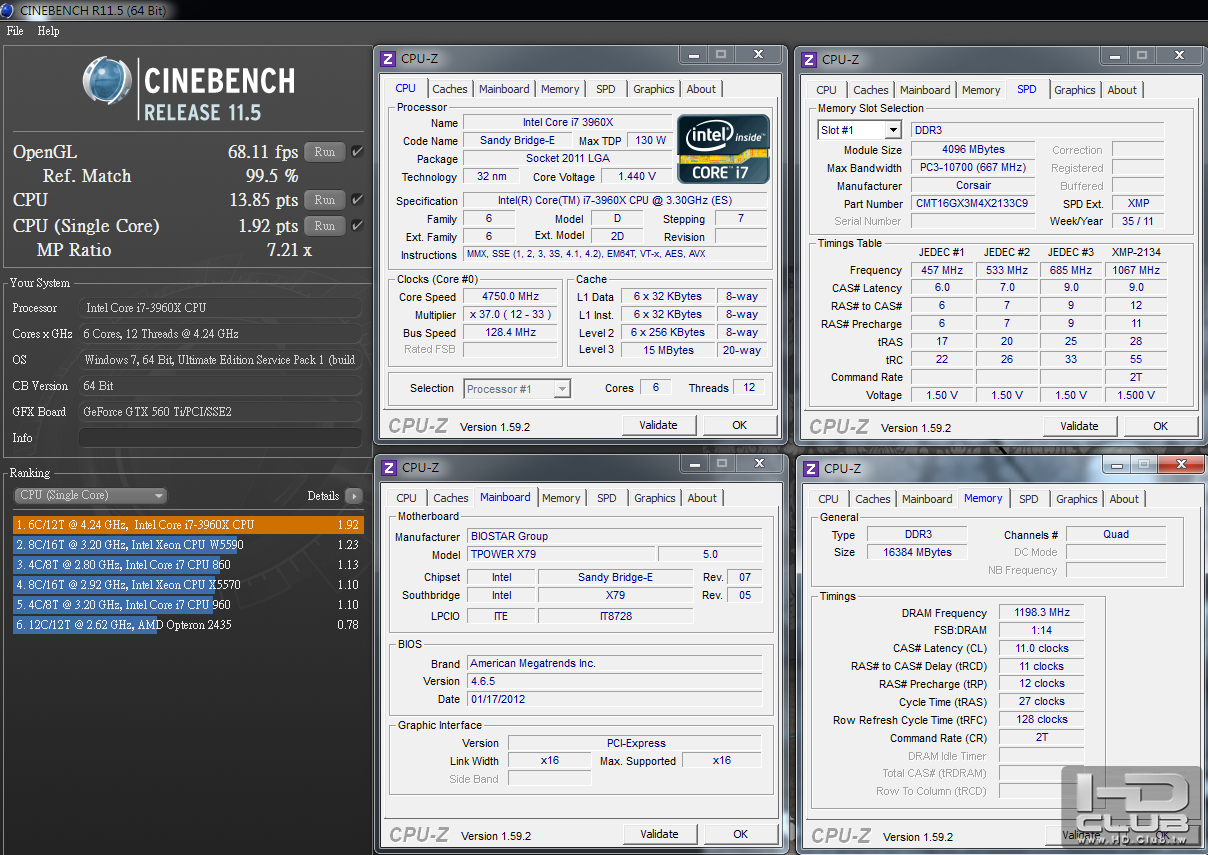The width and height of the screenshot is (1208, 855).
Task: Click the CPU-Z icon of the CPU tab window
Action: [x=388, y=59]
